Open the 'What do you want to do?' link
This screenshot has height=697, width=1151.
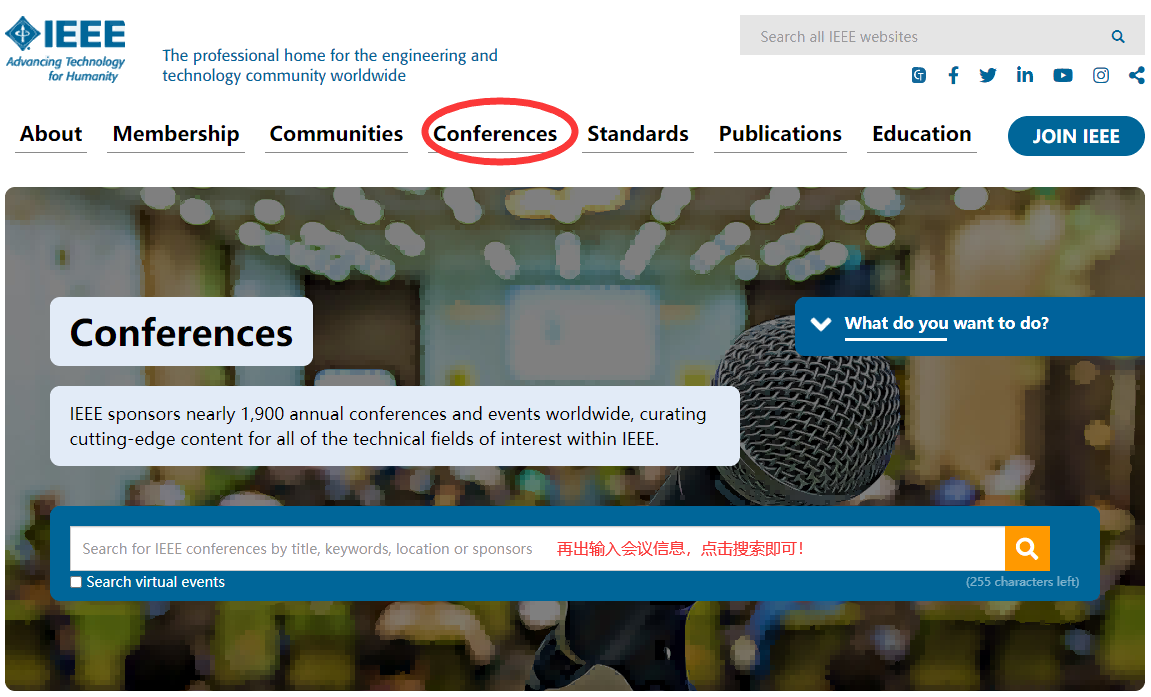pos(946,324)
